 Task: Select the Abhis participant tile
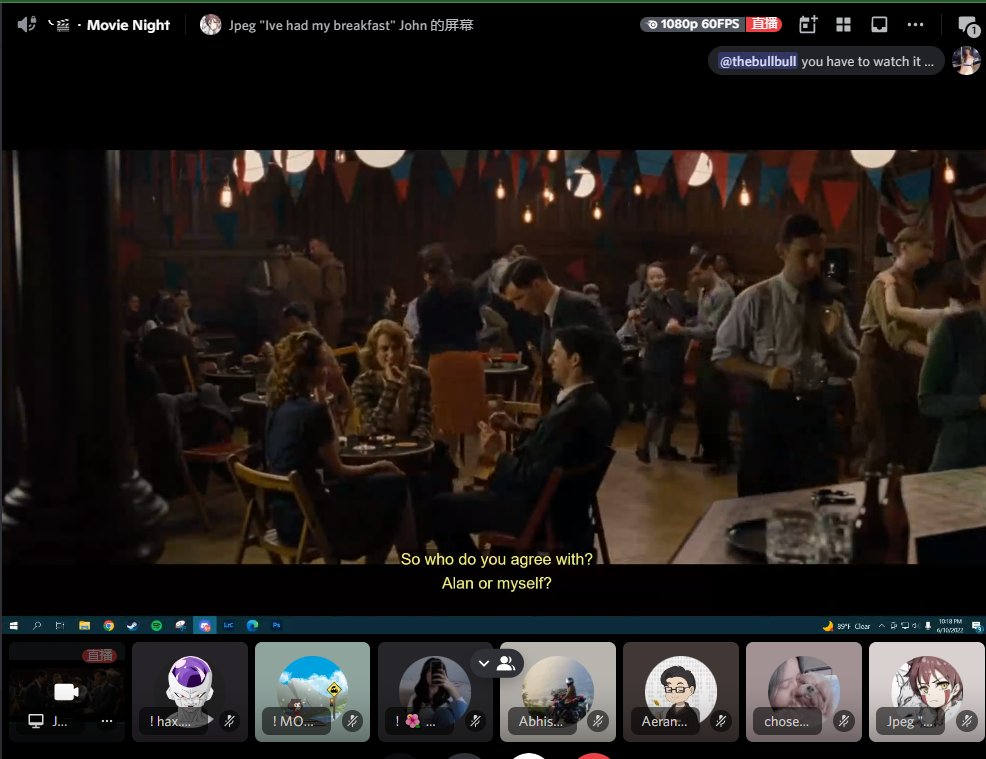point(558,692)
